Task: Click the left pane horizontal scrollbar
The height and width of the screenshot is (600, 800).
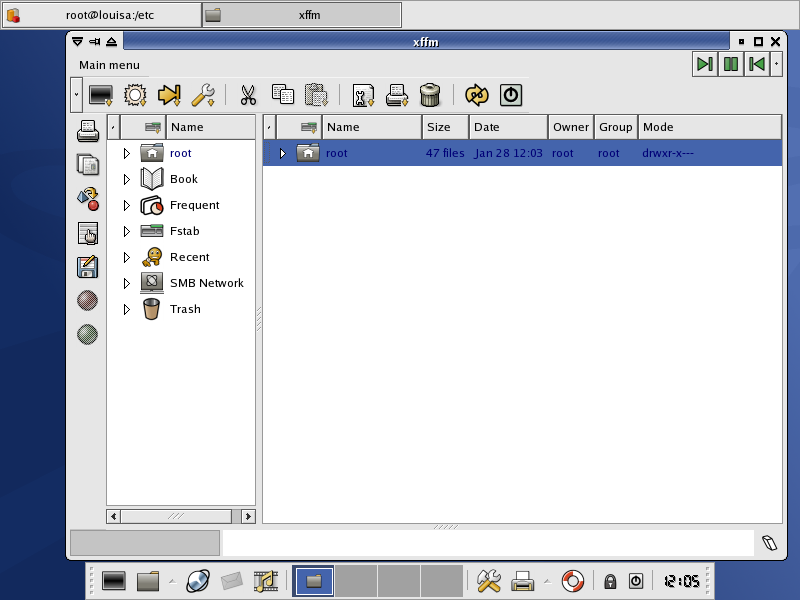Action: pyautogui.click(x=176, y=516)
